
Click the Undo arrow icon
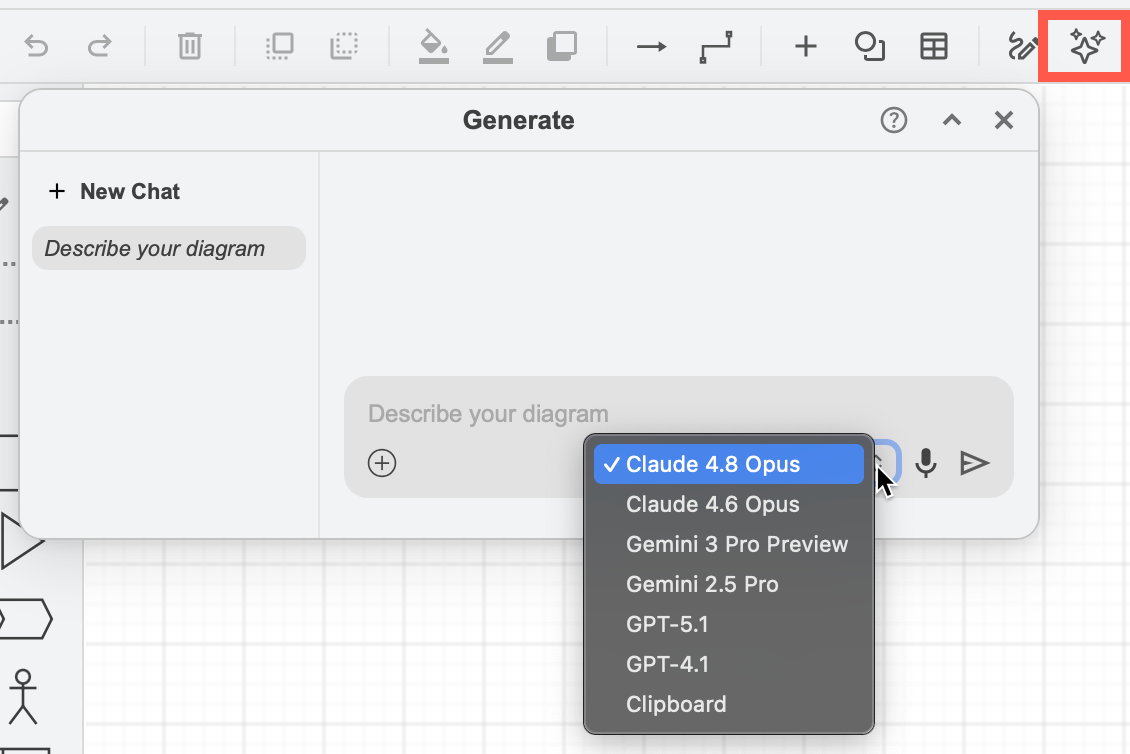click(x=36, y=46)
